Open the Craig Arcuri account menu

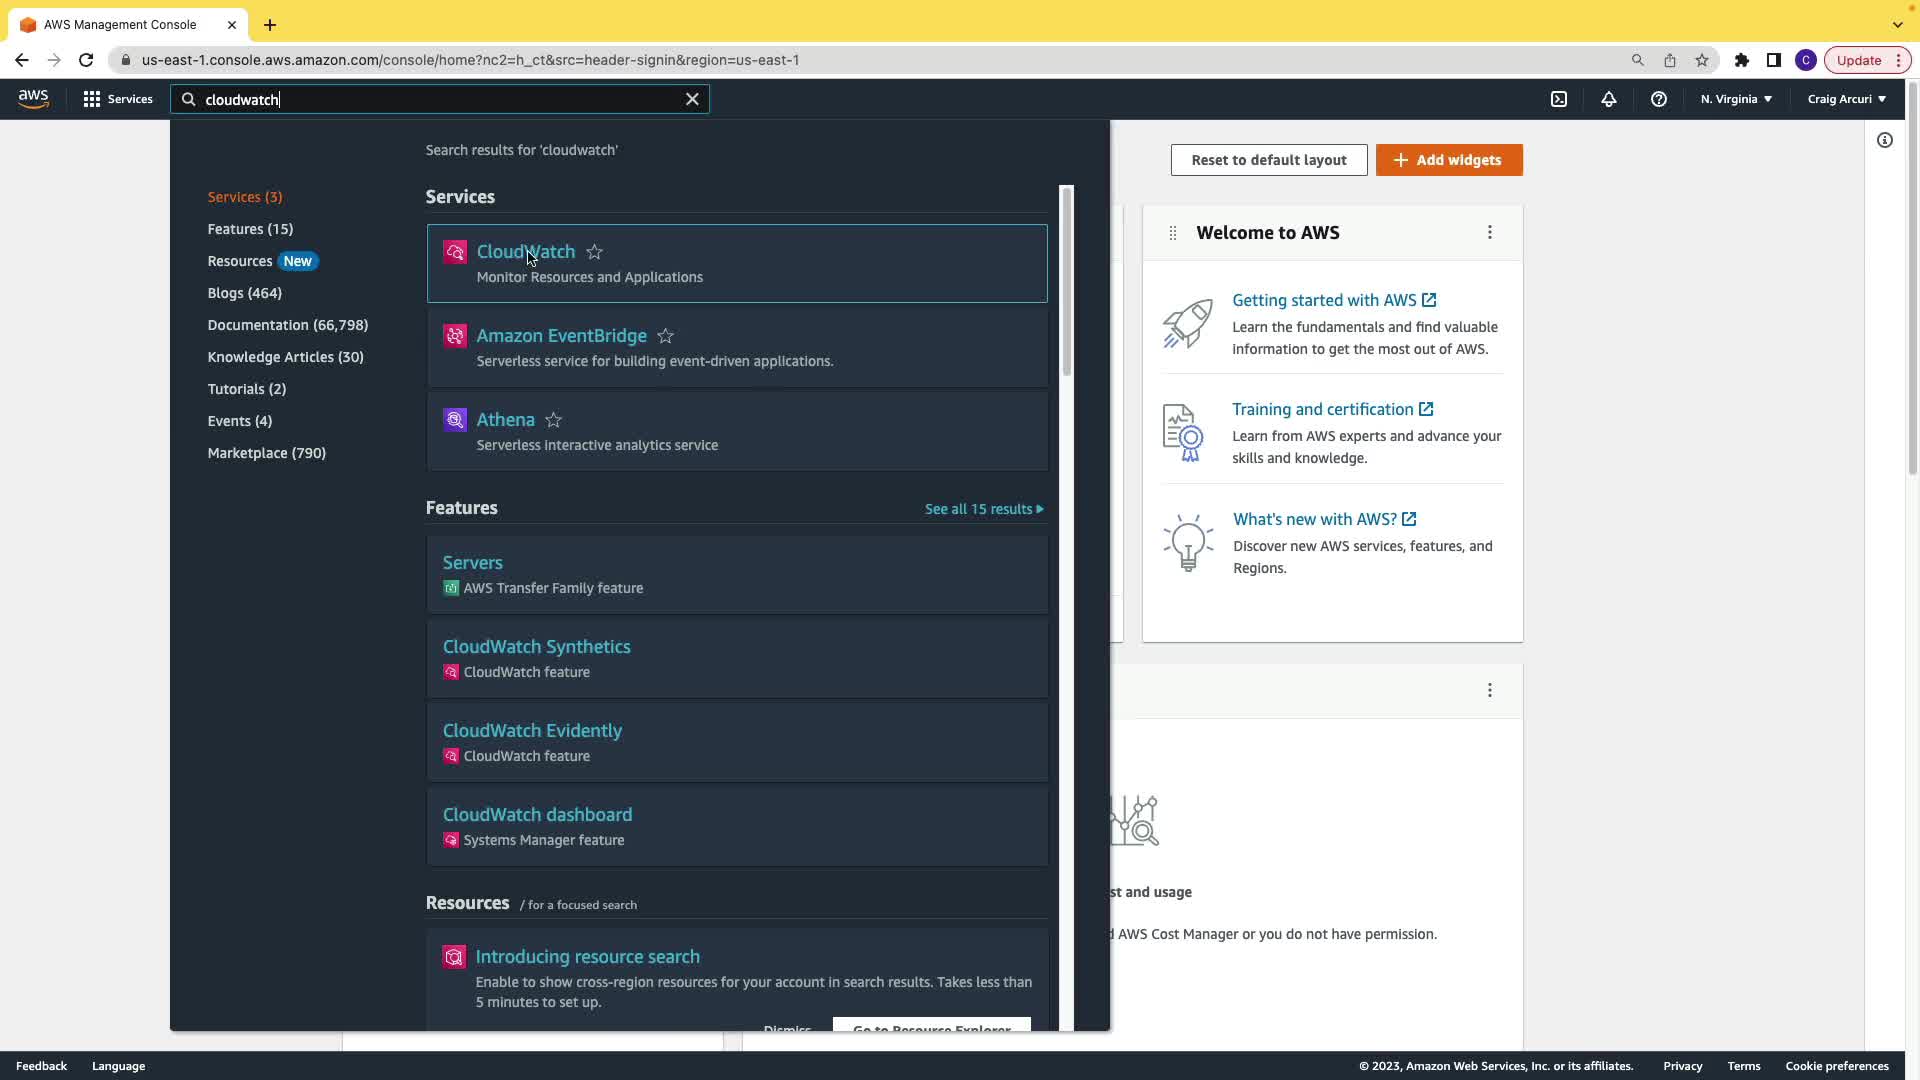(1846, 99)
